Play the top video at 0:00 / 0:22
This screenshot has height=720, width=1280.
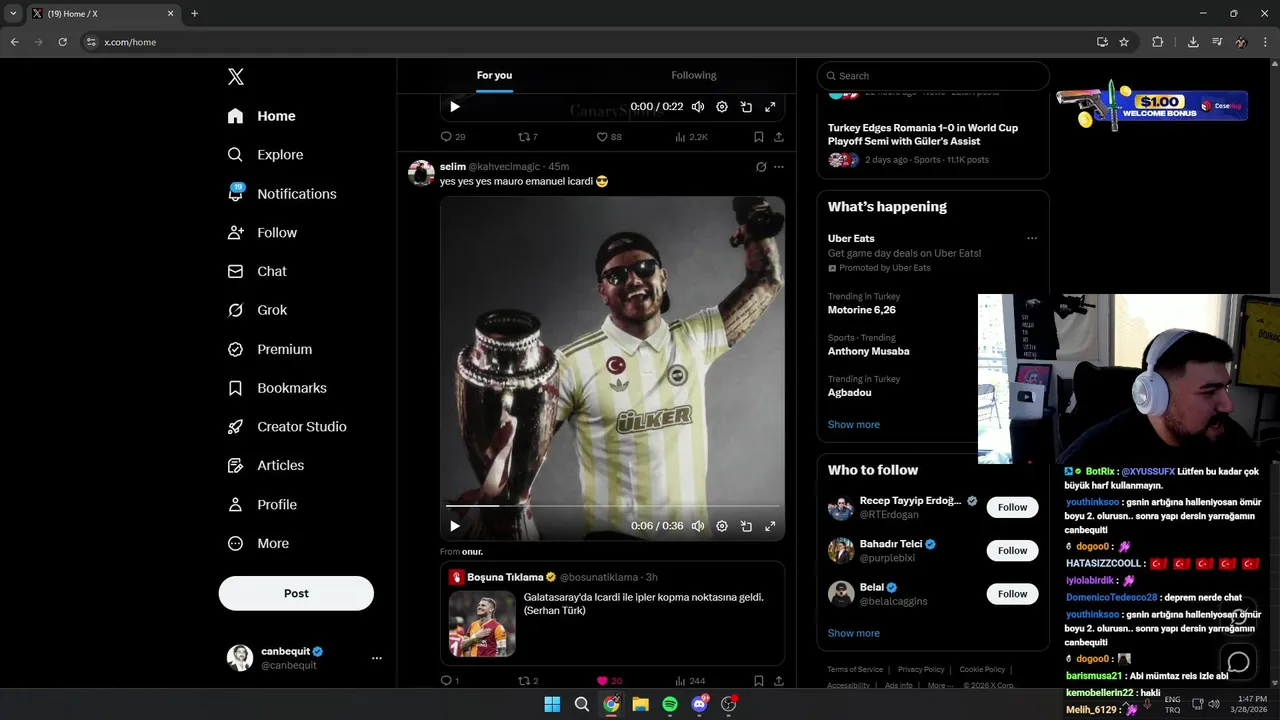455,107
